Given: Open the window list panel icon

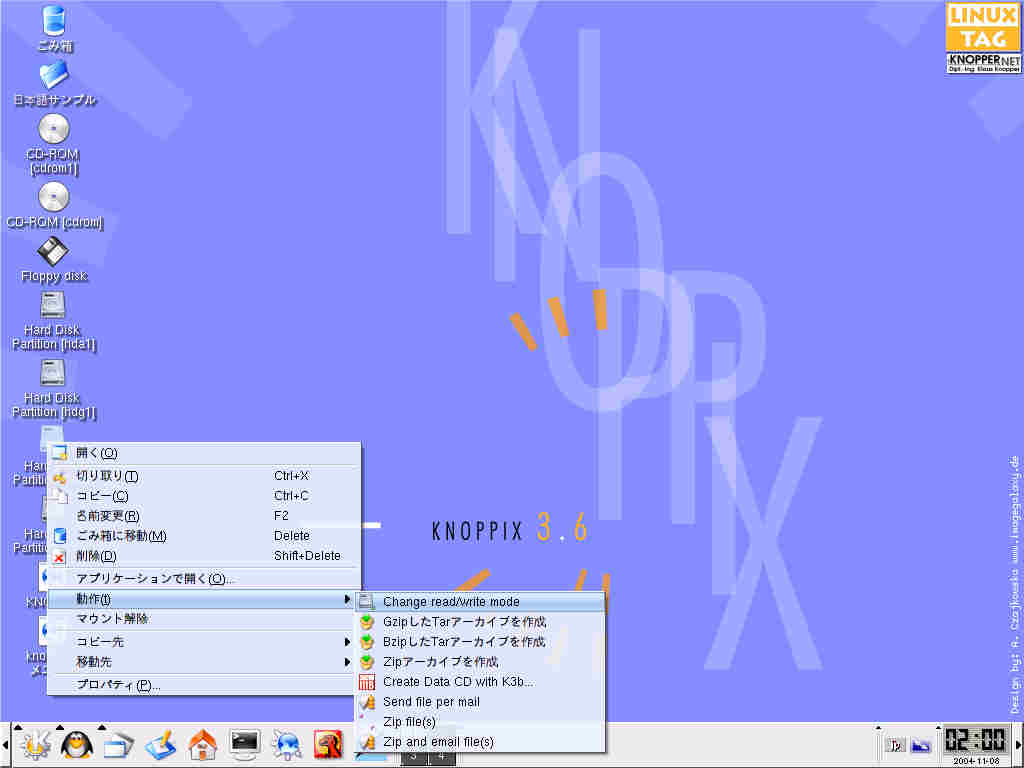Looking at the screenshot, I should (x=118, y=745).
